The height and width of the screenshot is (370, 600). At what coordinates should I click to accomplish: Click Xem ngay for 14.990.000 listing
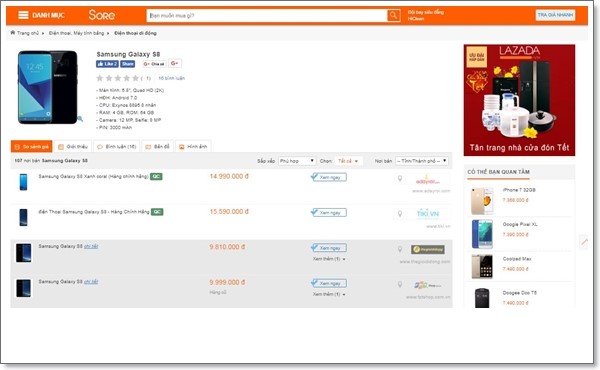coord(329,177)
